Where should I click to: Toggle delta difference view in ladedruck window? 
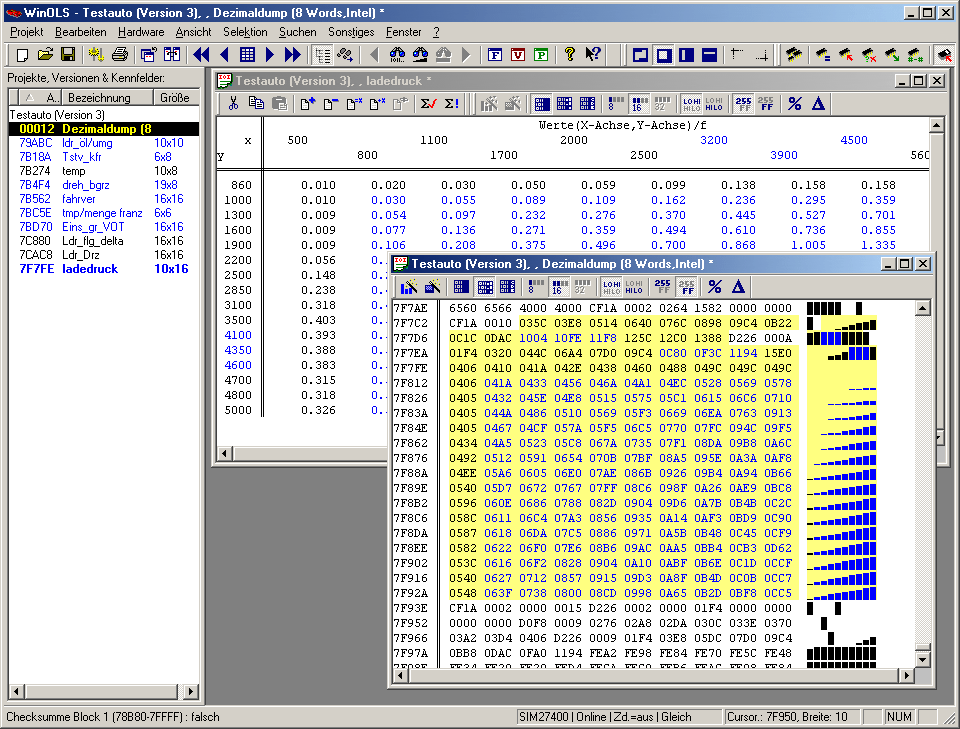818,104
